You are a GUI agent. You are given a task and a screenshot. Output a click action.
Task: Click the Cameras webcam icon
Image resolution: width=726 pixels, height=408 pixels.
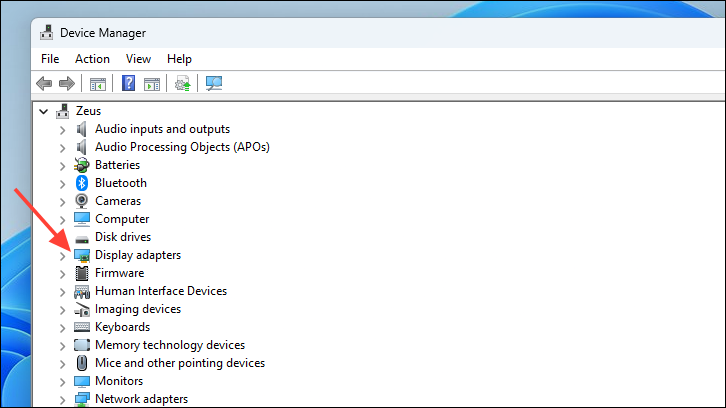click(81, 201)
